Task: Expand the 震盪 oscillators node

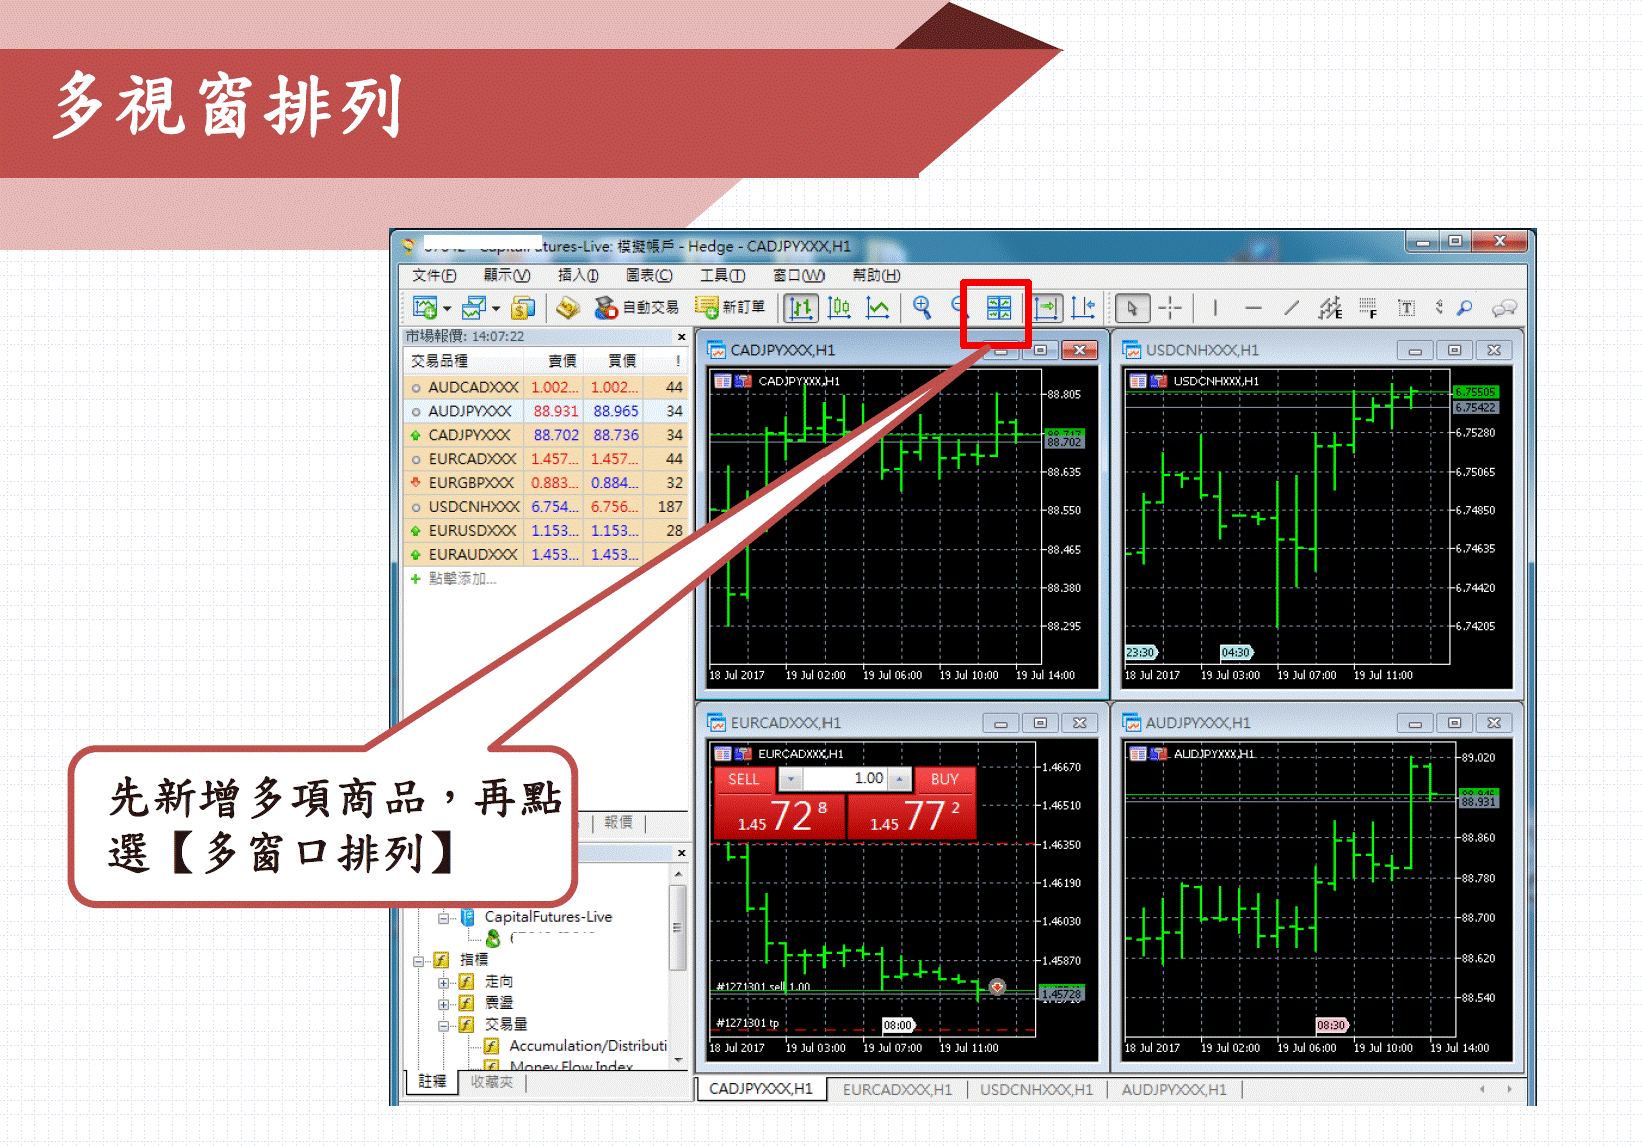Action: pyautogui.click(x=443, y=1003)
